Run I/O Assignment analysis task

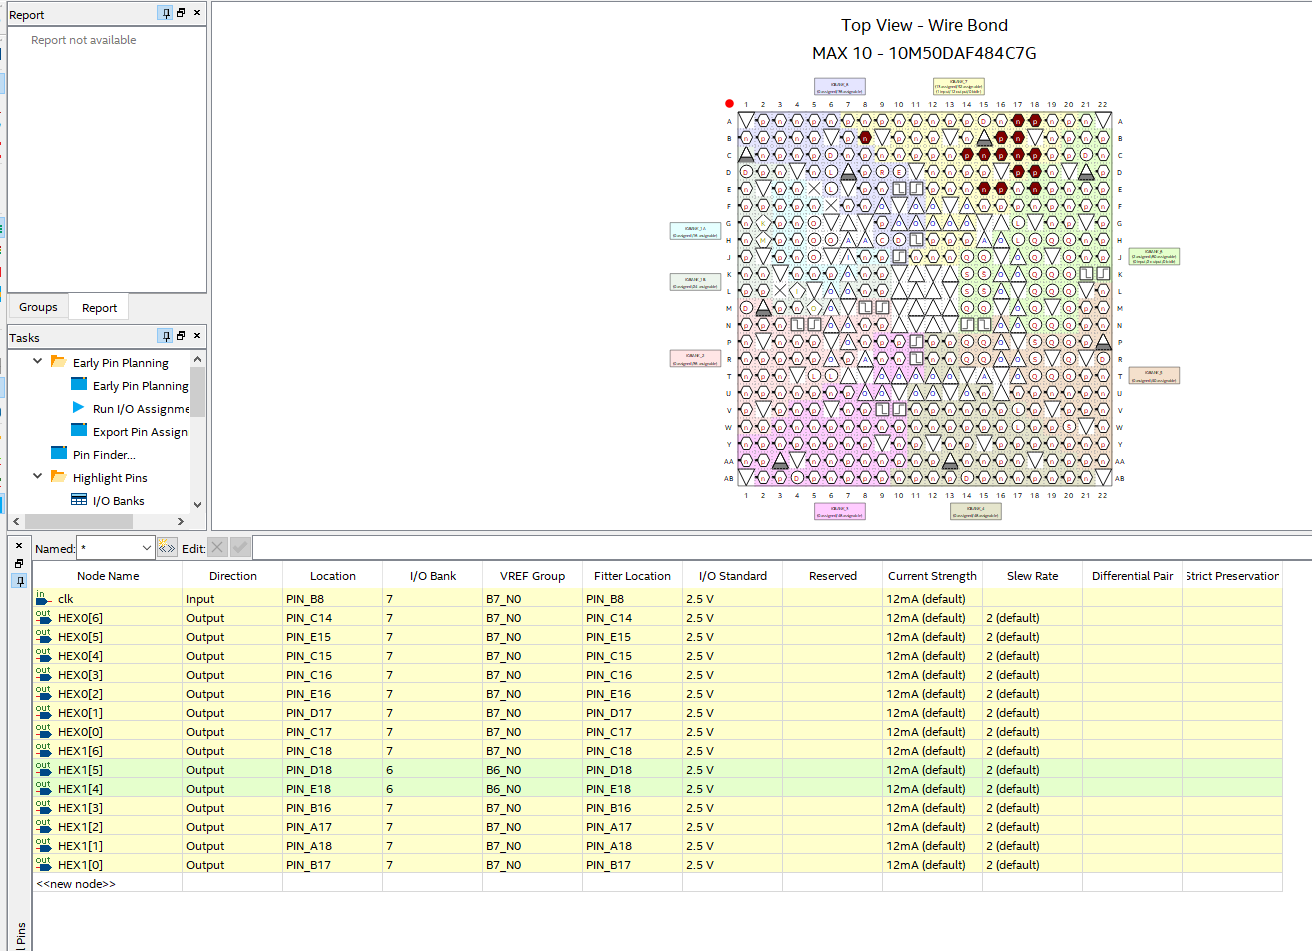140,408
